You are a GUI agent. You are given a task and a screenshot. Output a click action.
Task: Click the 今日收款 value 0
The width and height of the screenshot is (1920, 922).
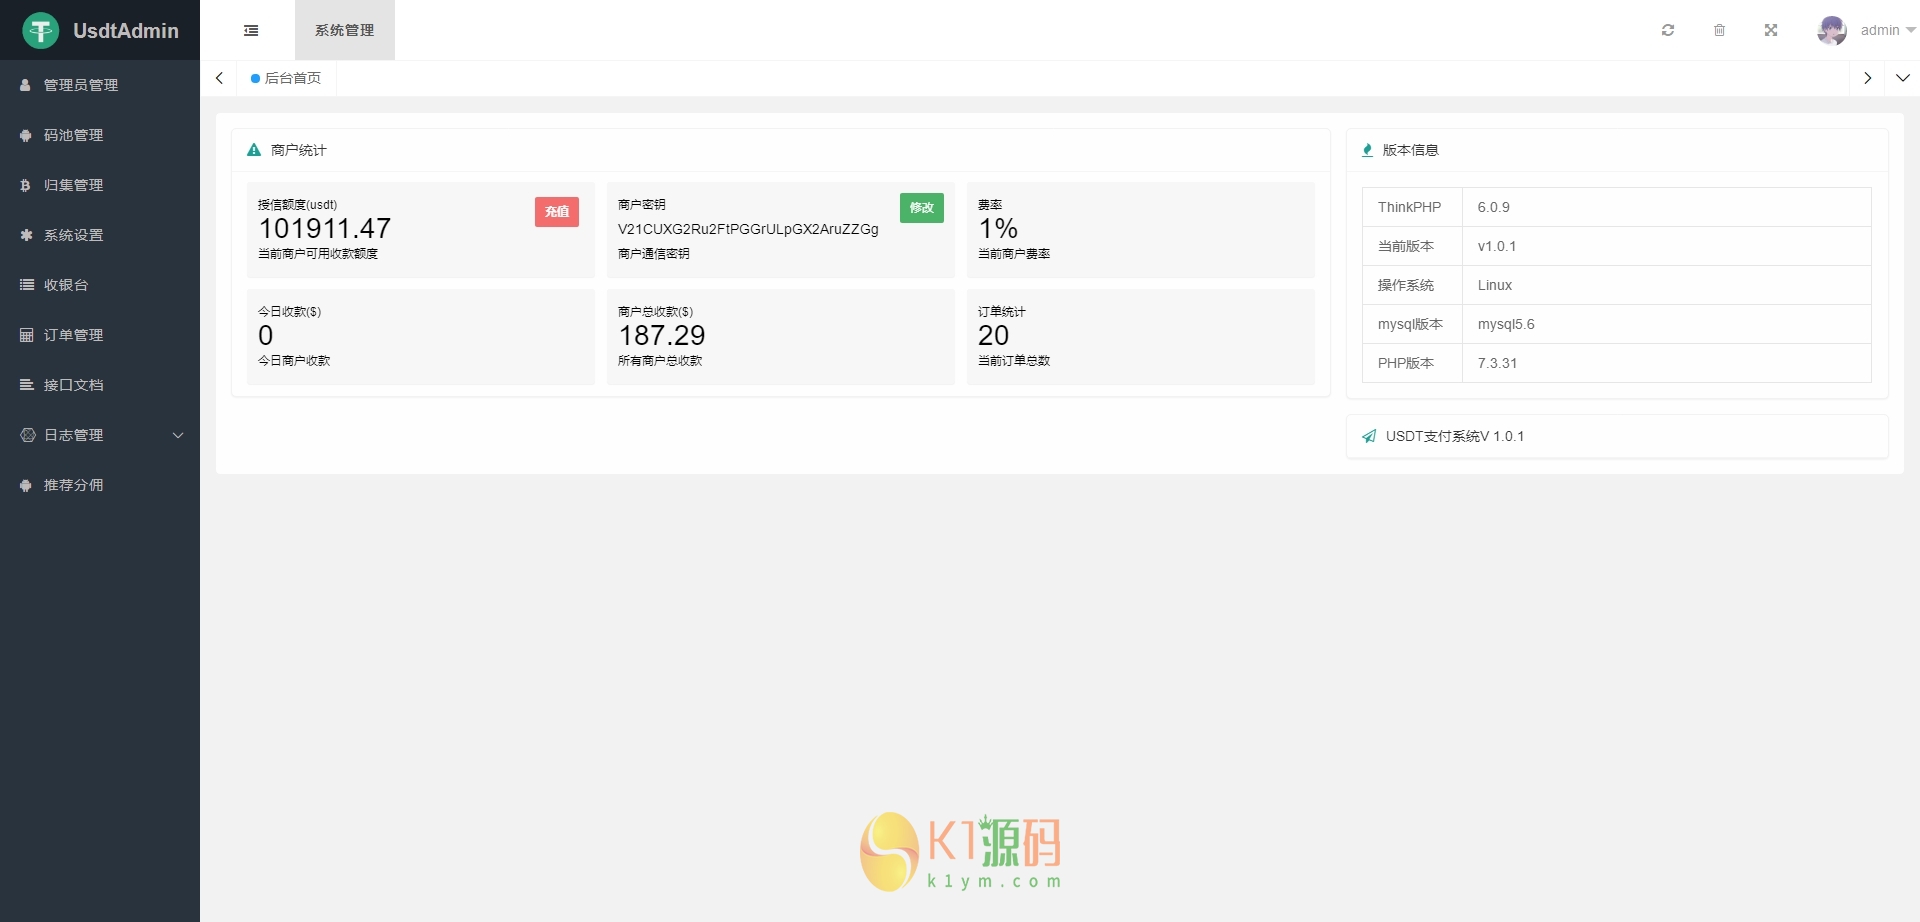click(x=266, y=336)
